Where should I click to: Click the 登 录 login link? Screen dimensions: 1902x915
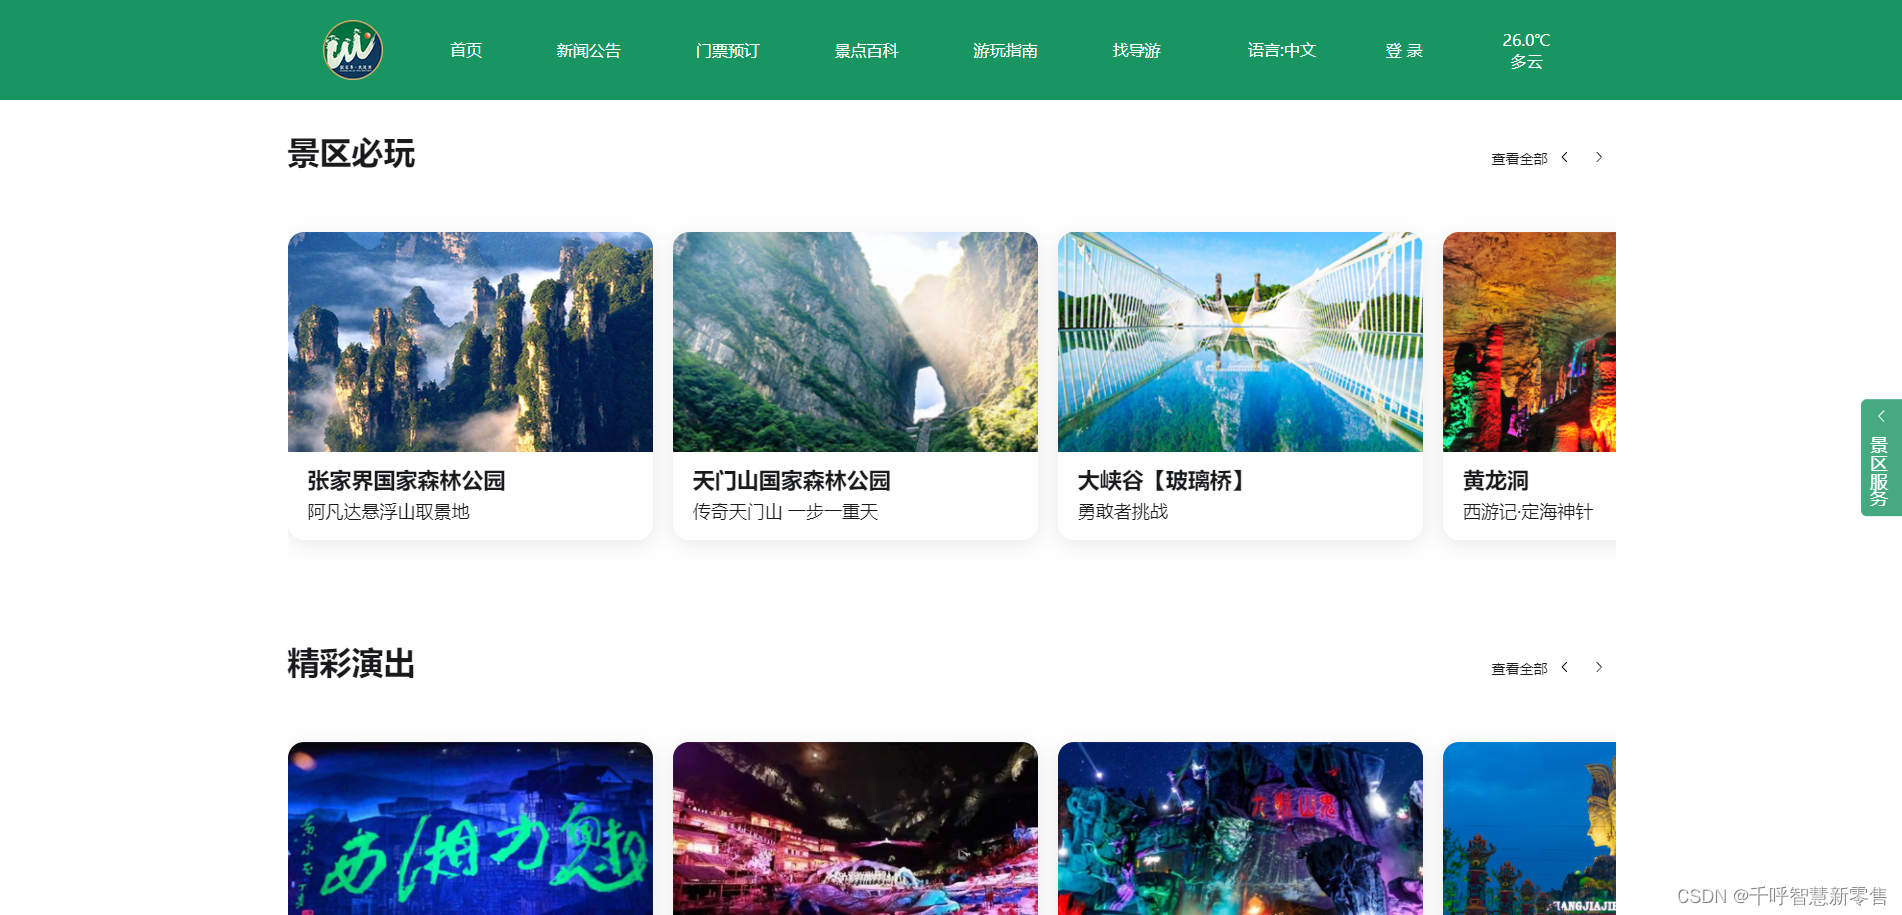1404,50
